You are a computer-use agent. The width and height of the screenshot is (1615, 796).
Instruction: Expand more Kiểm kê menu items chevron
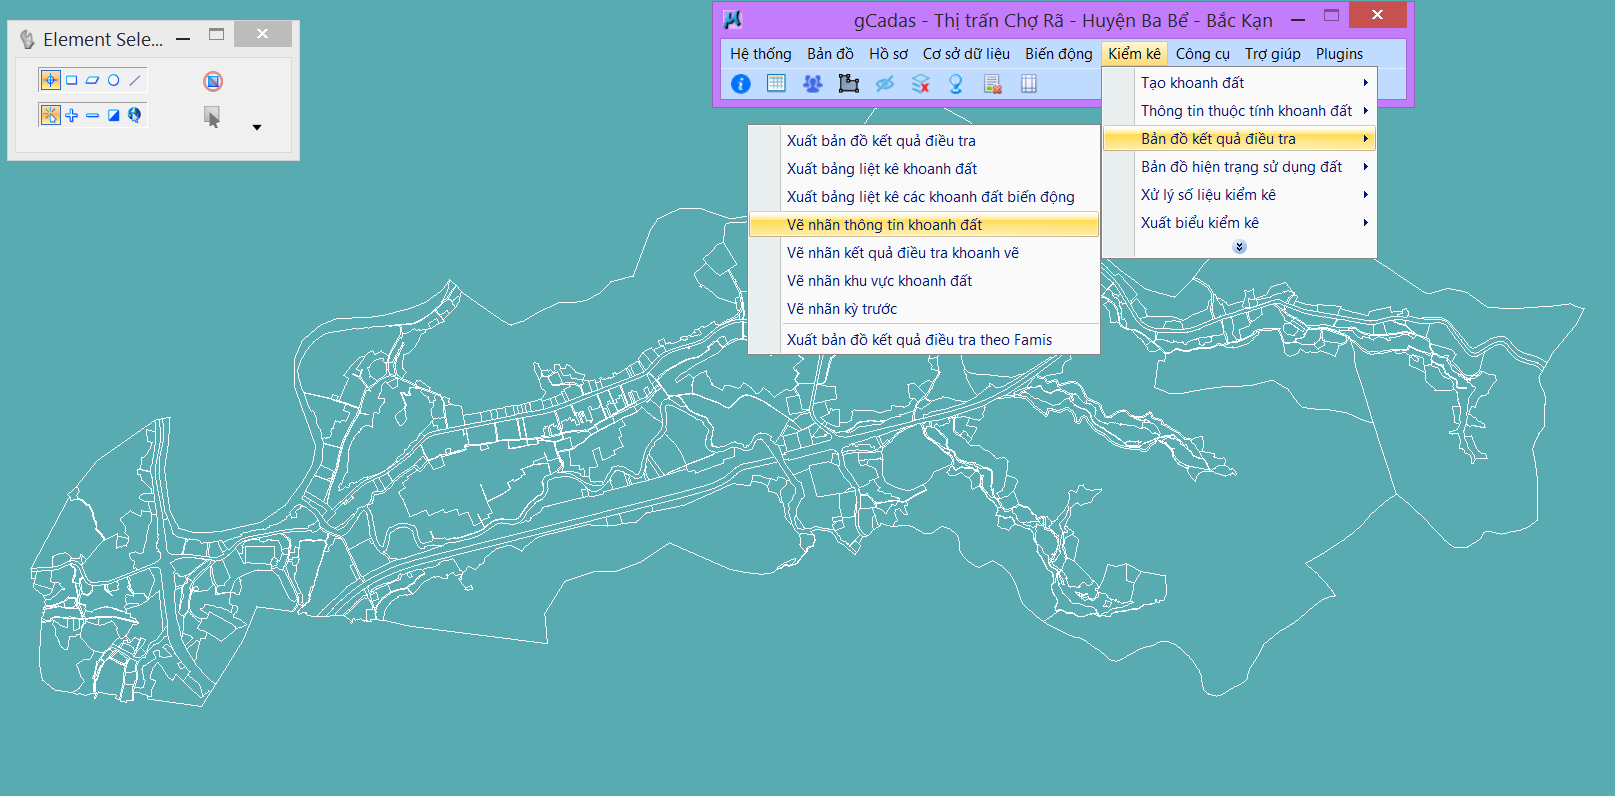pos(1239,247)
